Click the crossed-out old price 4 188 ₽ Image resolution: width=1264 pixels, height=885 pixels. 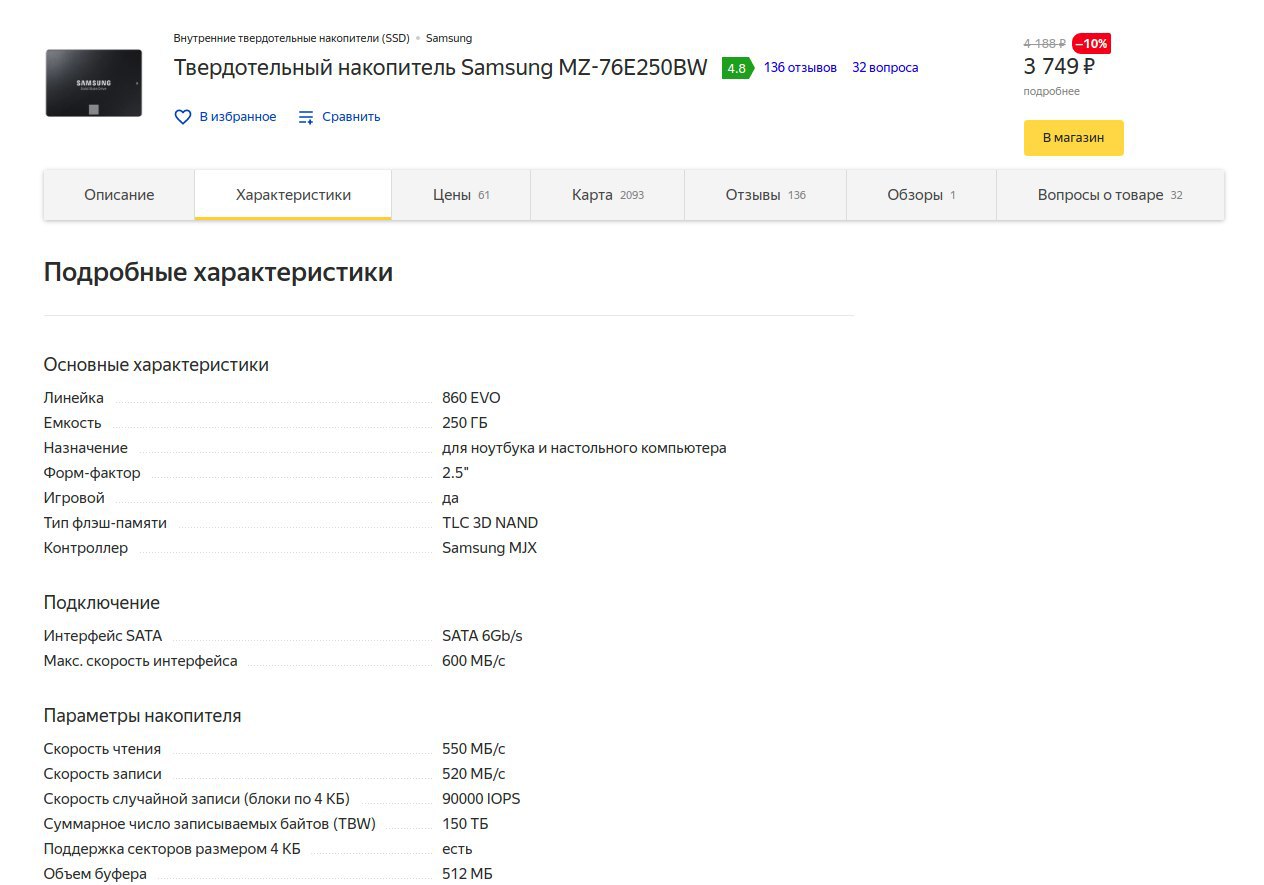1044,44
